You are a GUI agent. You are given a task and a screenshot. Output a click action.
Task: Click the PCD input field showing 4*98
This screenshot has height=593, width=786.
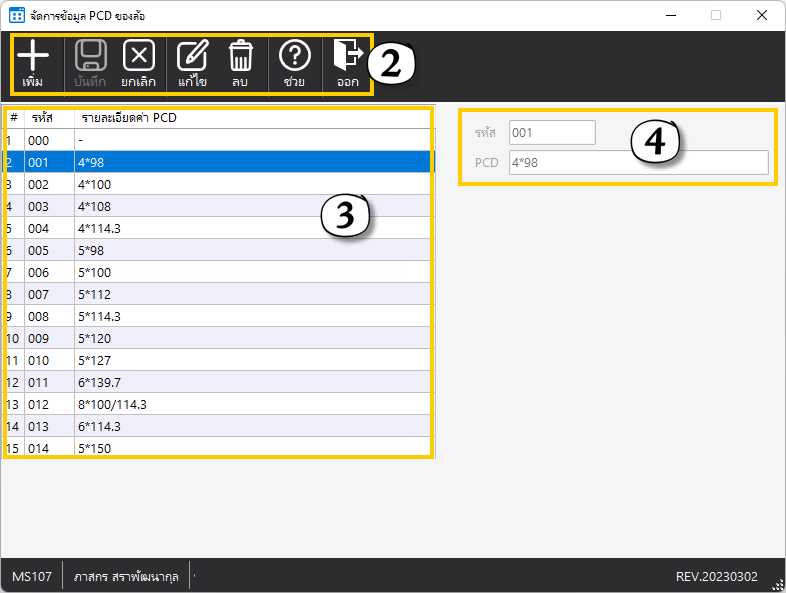point(638,163)
